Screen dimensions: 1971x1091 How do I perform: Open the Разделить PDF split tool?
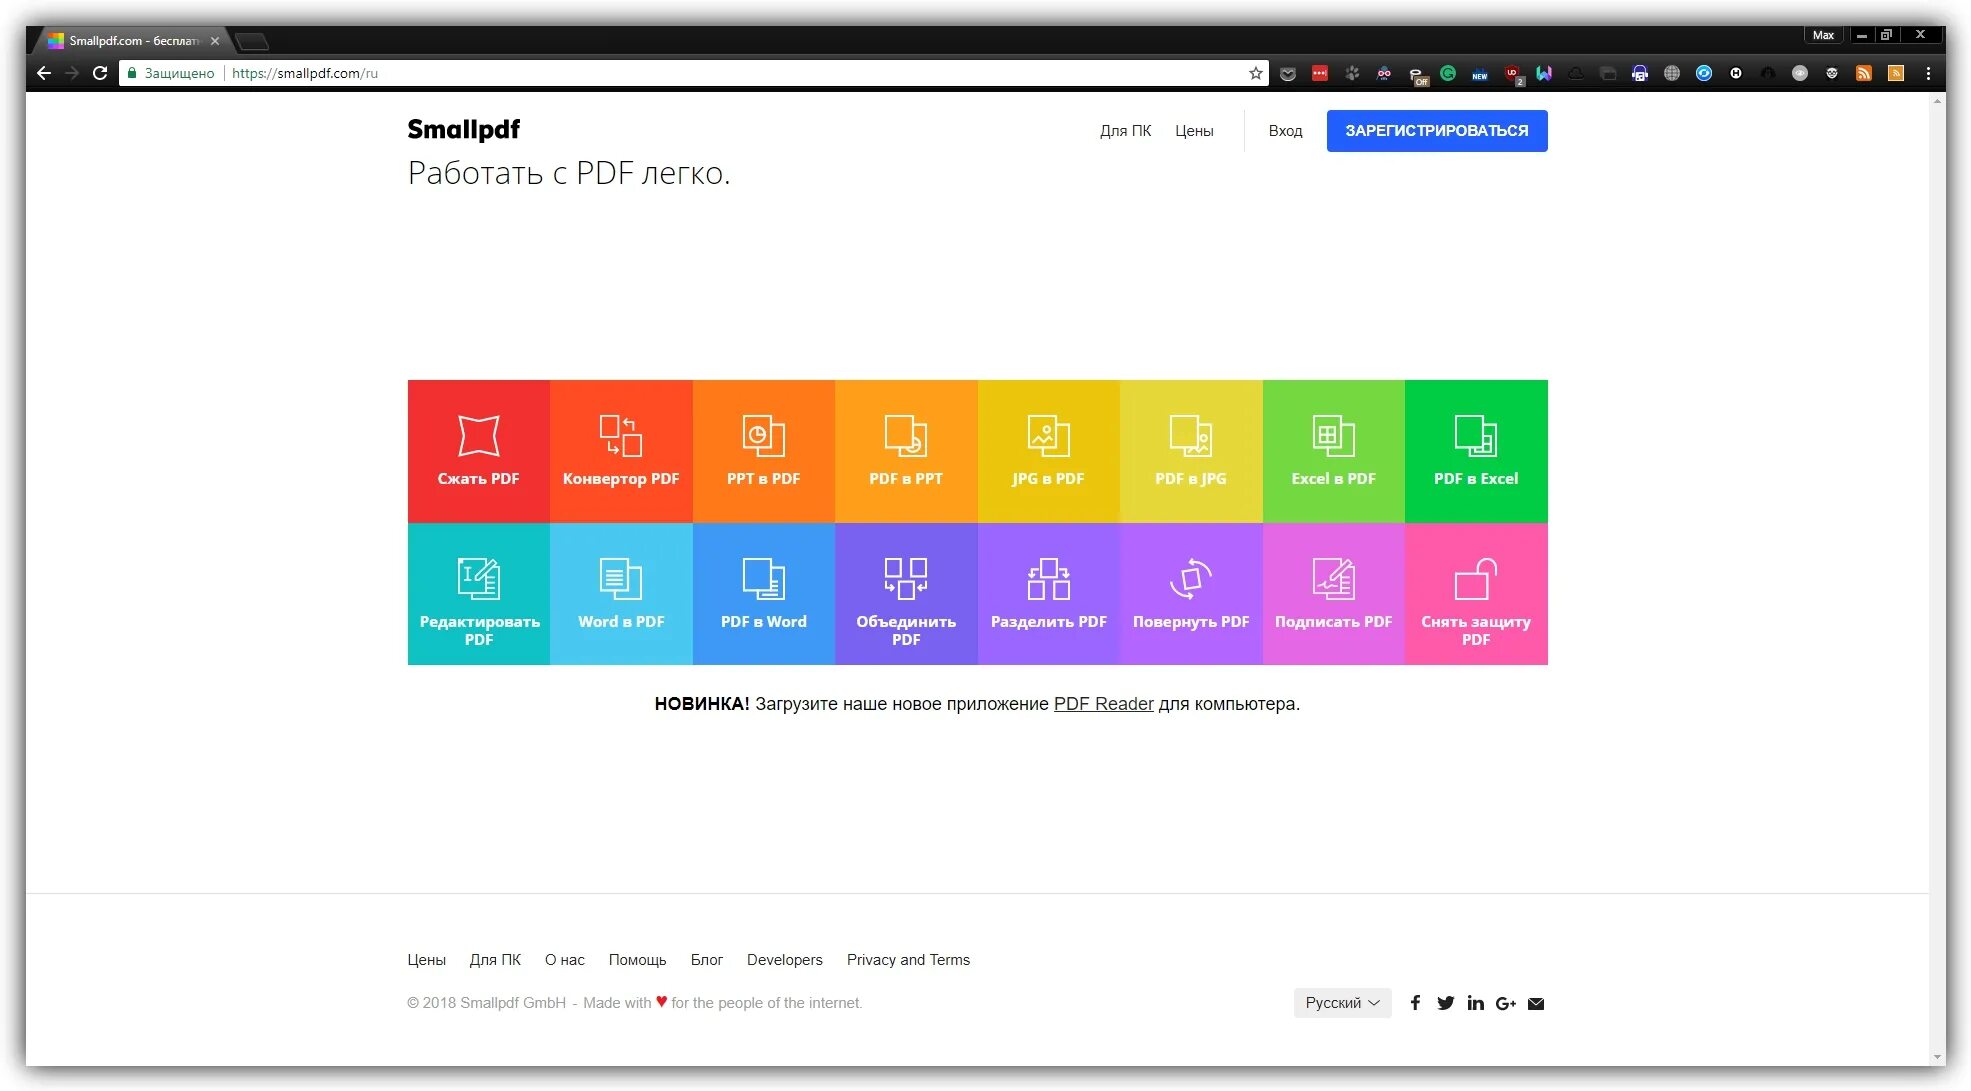pyautogui.click(x=1048, y=594)
